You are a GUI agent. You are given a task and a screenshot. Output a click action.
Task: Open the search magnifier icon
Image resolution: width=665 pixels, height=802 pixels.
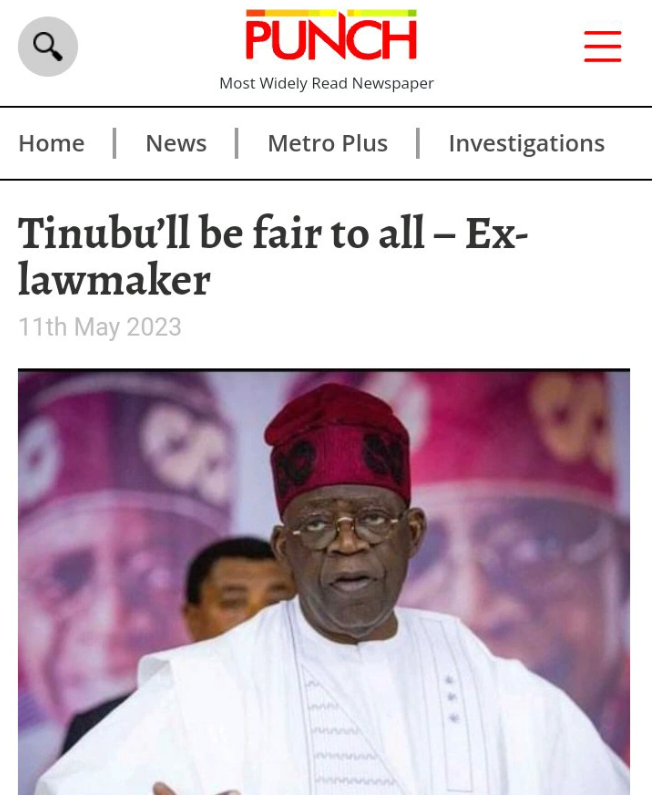point(48,47)
